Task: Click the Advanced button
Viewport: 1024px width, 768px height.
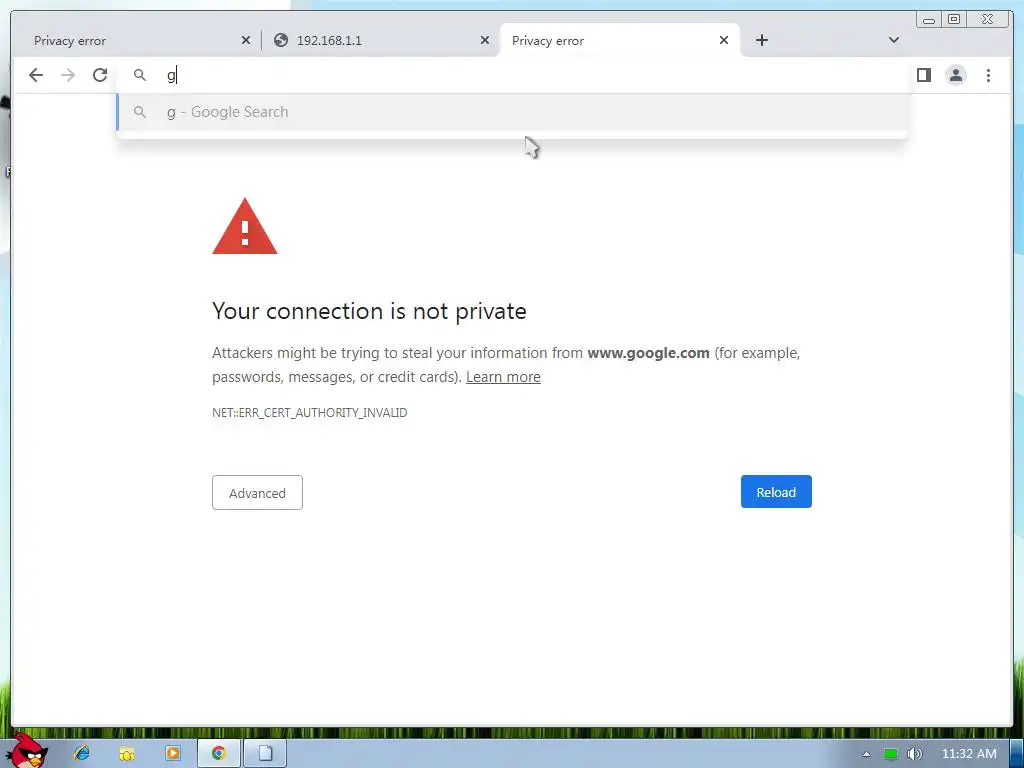Action: pyautogui.click(x=257, y=493)
